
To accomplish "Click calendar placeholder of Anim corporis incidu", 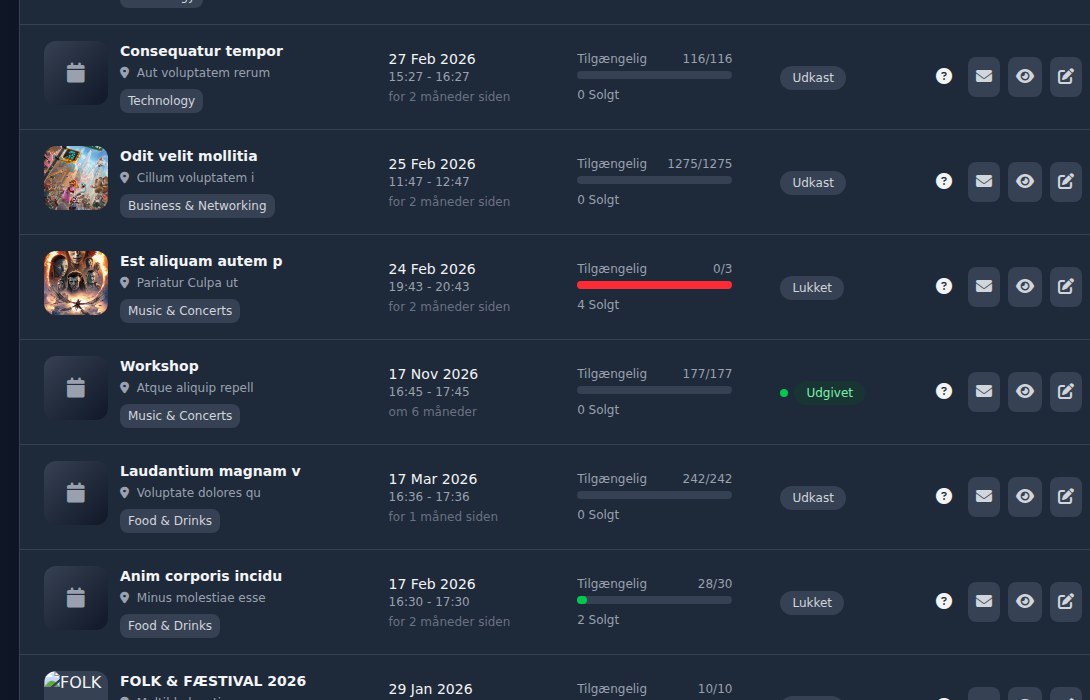I will [x=76, y=598].
